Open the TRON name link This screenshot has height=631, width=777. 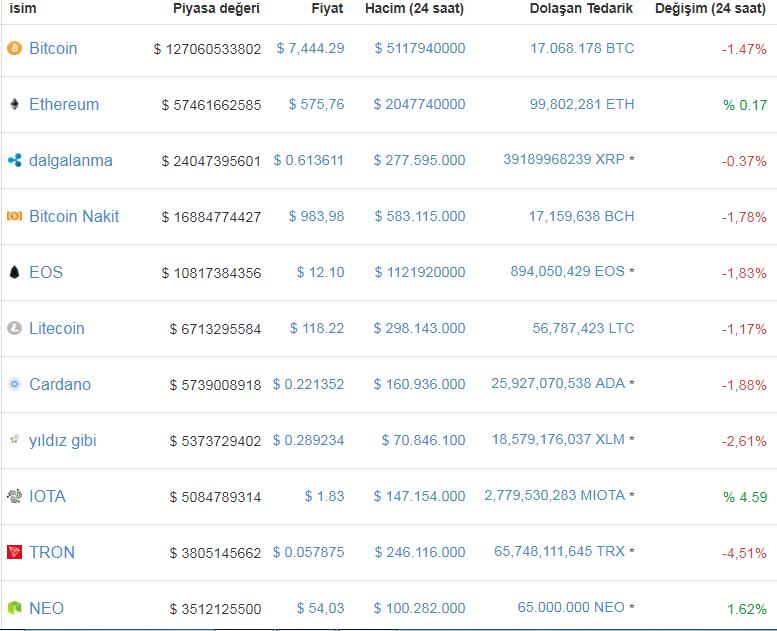pyautogui.click(x=52, y=552)
